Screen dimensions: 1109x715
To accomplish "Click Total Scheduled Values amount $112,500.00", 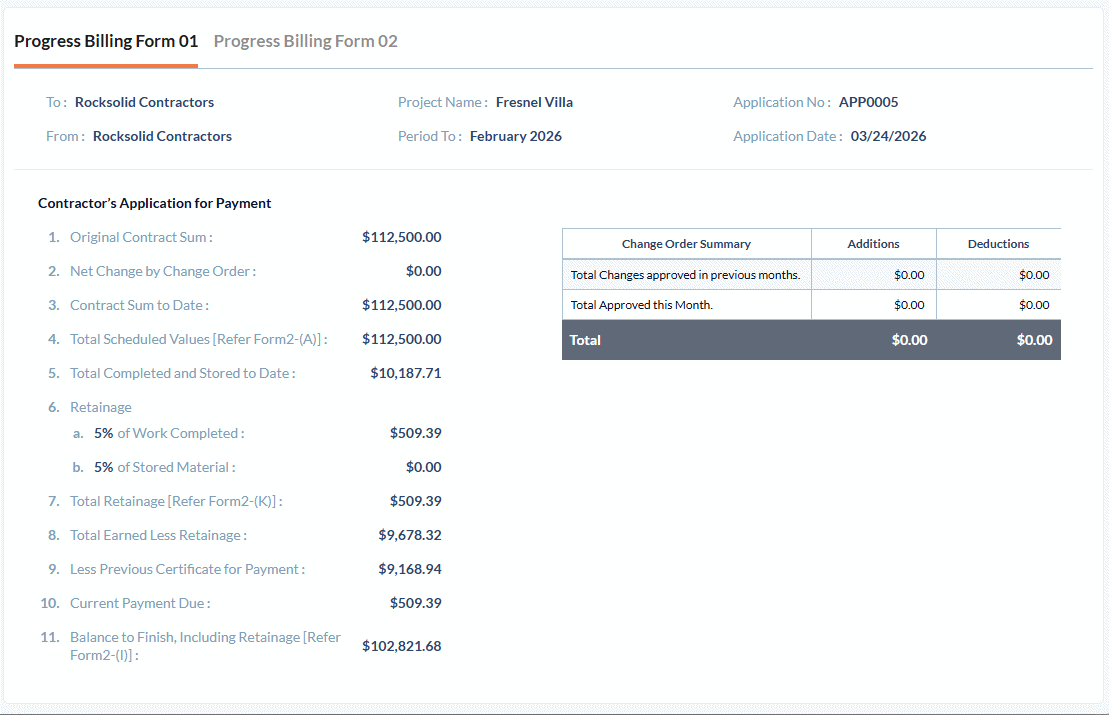I will tap(402, 339).
